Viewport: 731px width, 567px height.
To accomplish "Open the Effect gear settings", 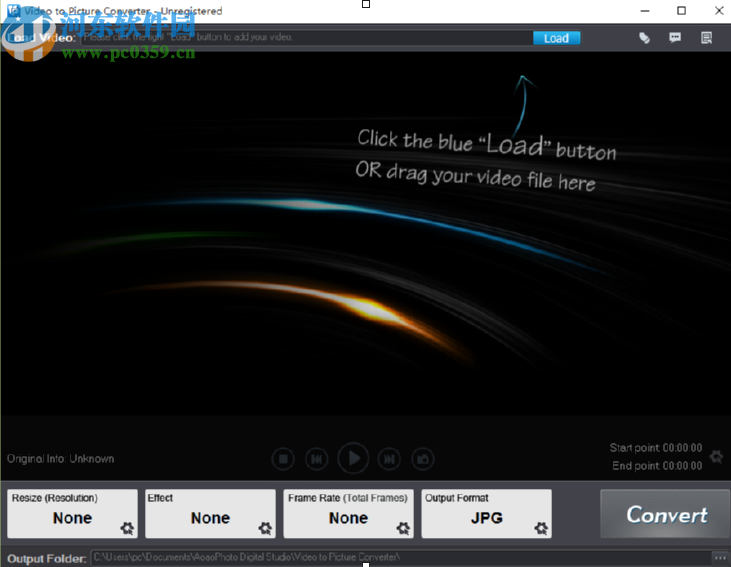I will coord(265,528).
